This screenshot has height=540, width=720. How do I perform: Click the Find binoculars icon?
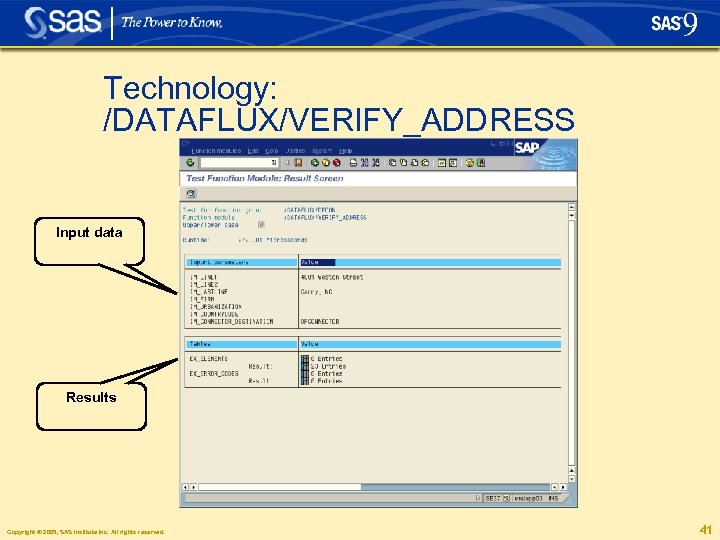point(365,163)
